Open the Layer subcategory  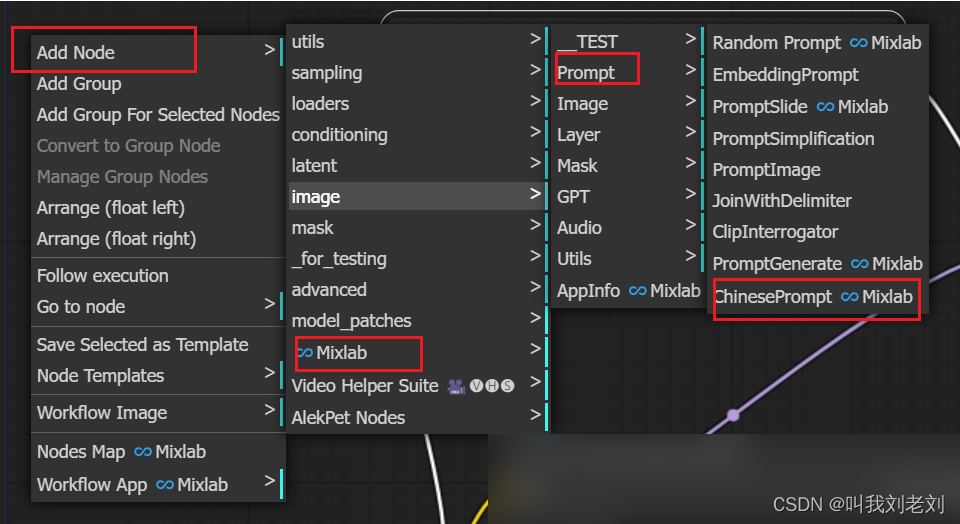click(628, 135)
